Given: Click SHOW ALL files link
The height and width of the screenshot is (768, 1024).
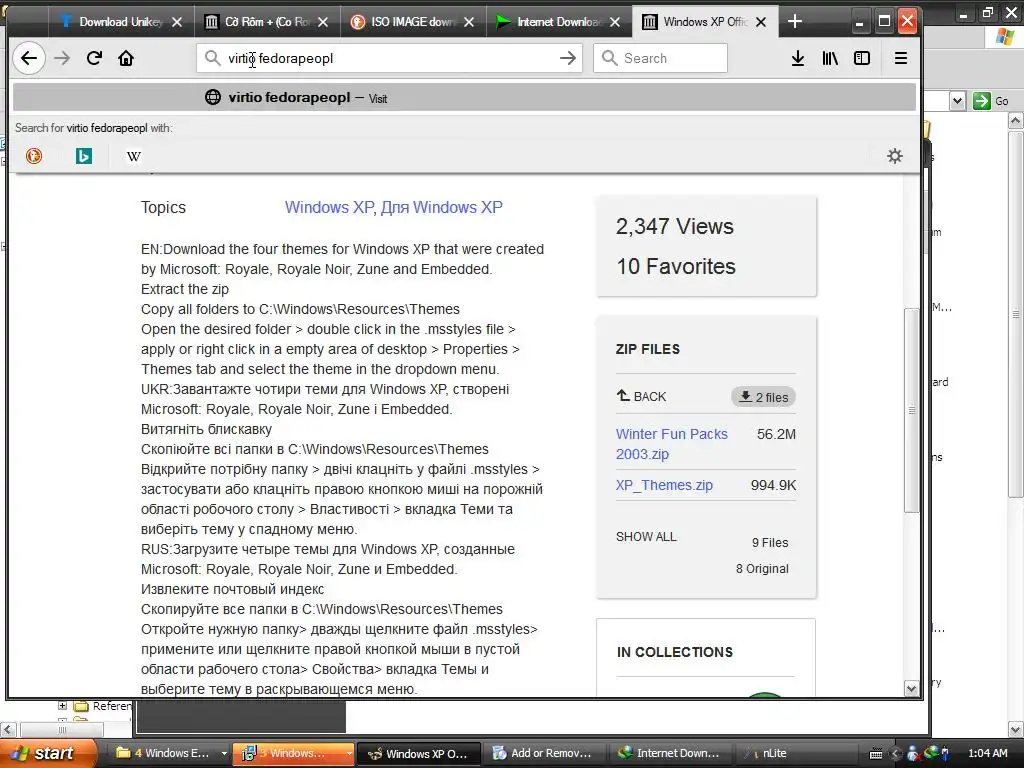Looking at the screenshot, I should (646, 537).
